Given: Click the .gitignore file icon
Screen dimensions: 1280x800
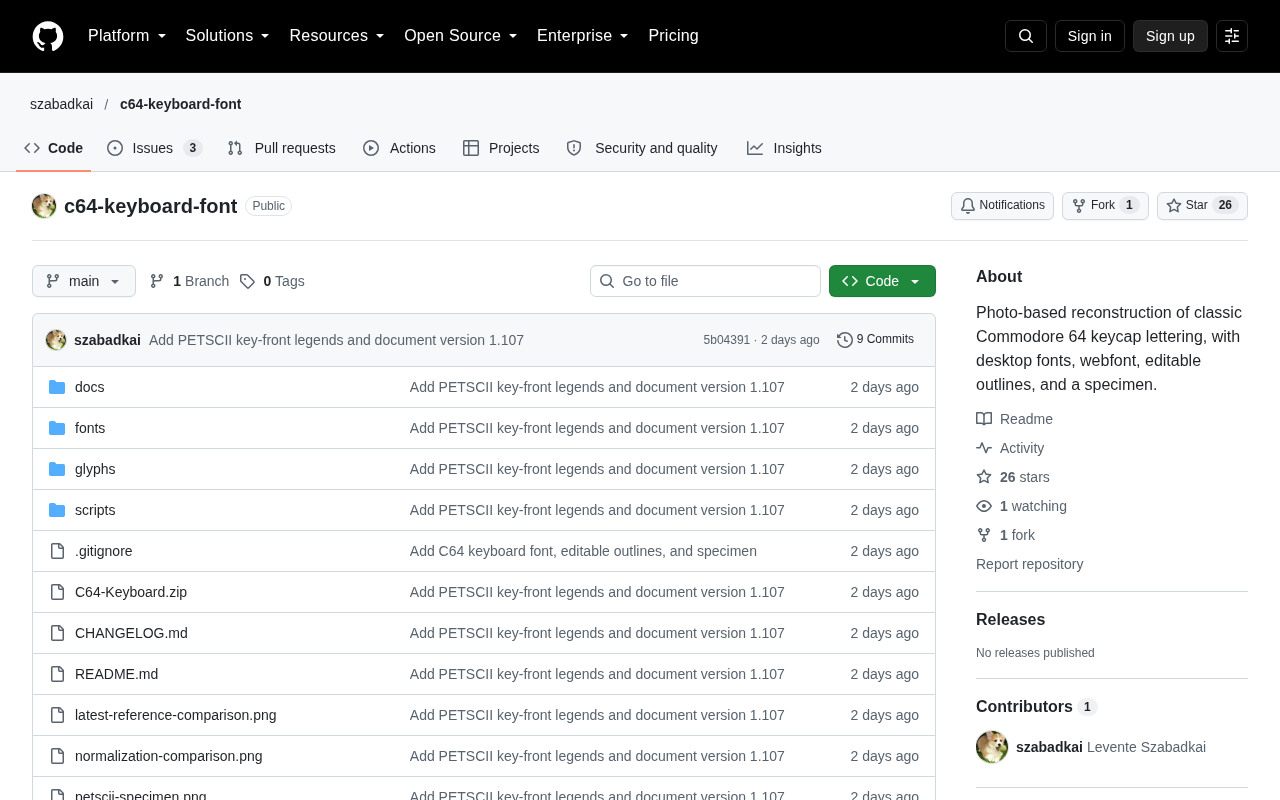Looking at the screenshot, I should 57,551.
